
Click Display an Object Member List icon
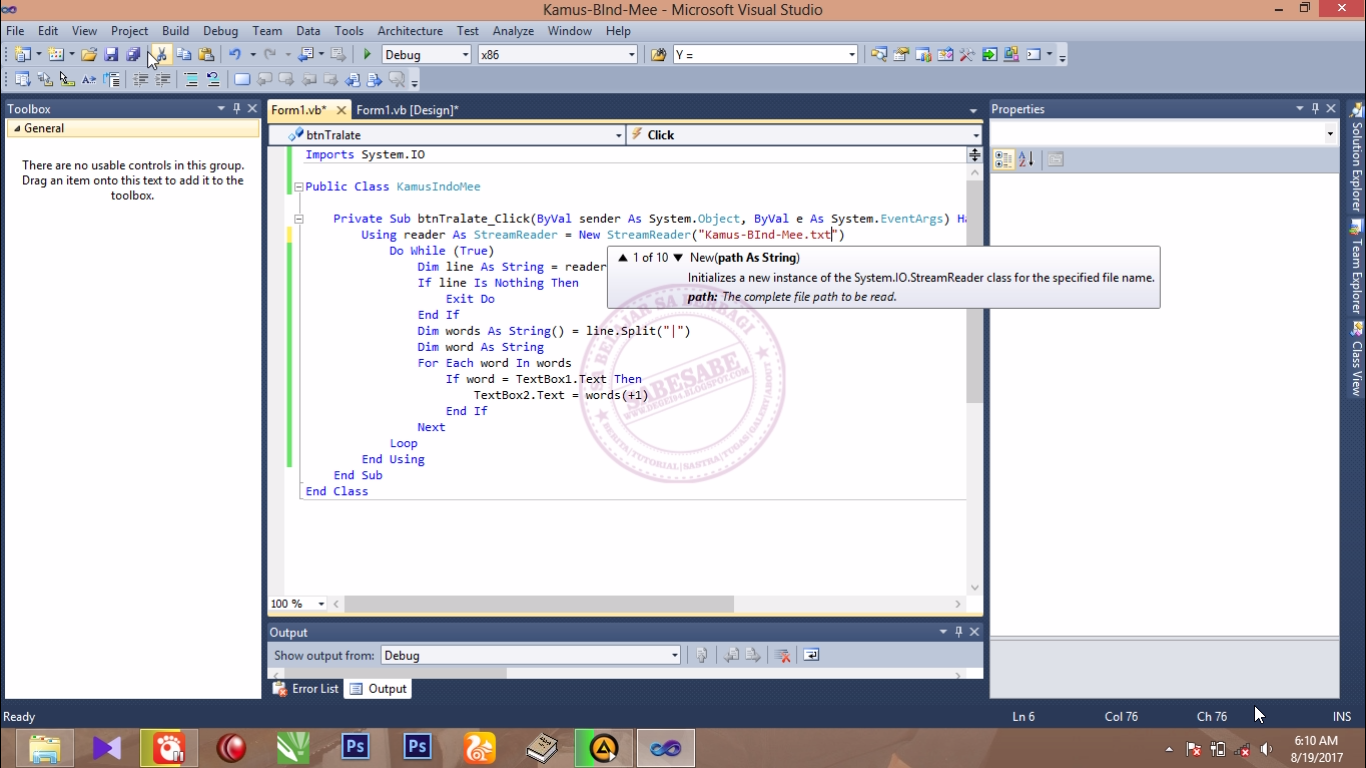(22, 80)
